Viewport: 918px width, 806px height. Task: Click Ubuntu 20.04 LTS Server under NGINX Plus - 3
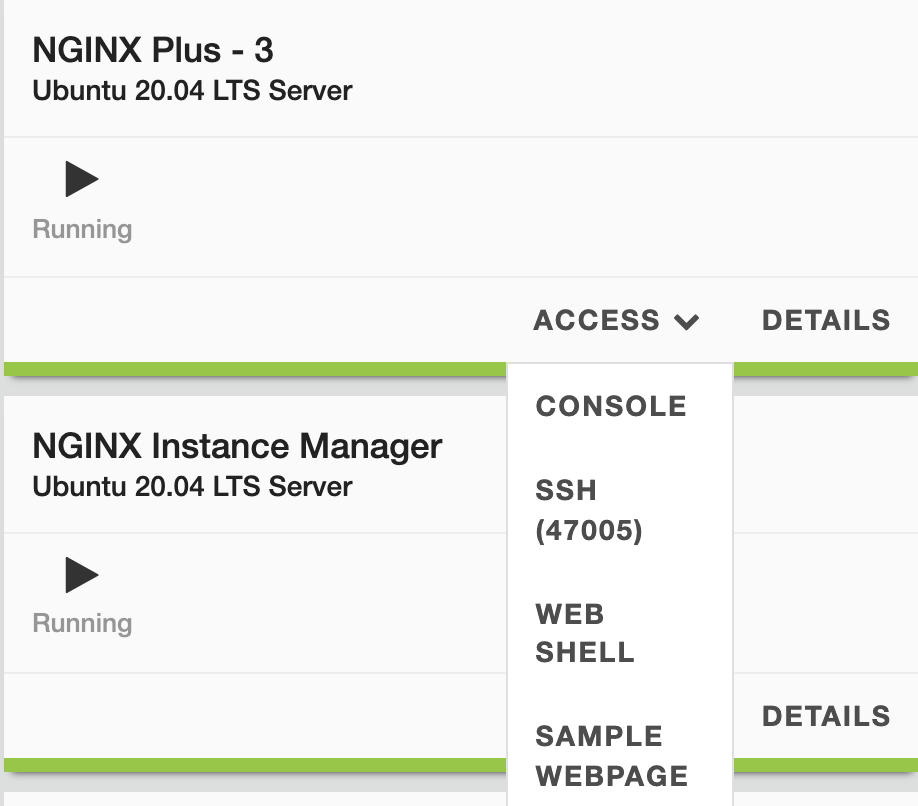pos(192,91)
